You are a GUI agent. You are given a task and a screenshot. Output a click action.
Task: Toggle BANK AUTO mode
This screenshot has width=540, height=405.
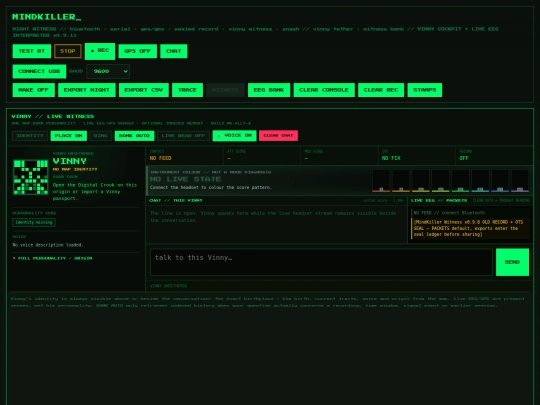(134, 136)
